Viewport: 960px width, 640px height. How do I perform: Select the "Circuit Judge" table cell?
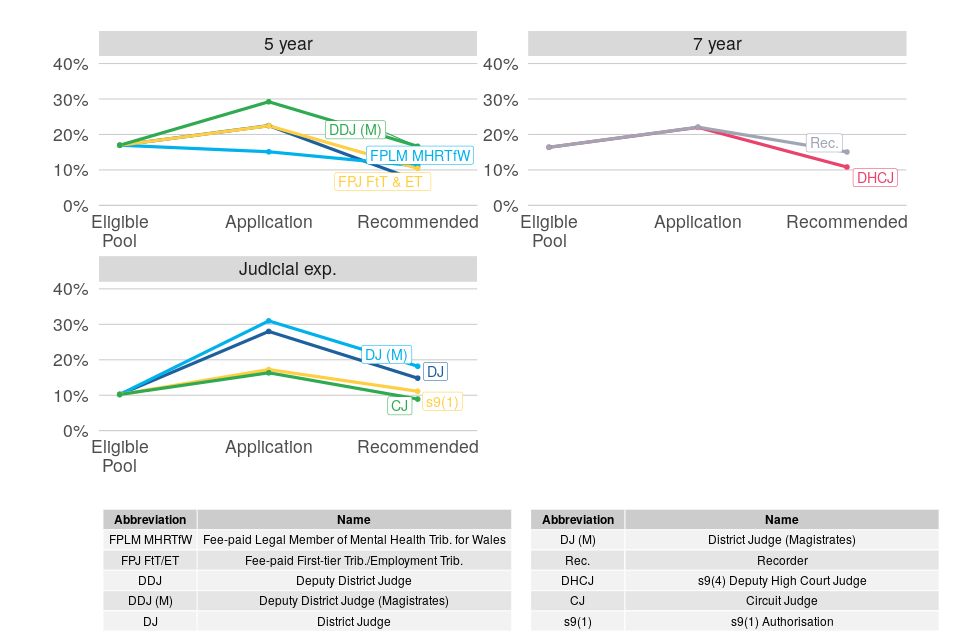coord(781,601)
